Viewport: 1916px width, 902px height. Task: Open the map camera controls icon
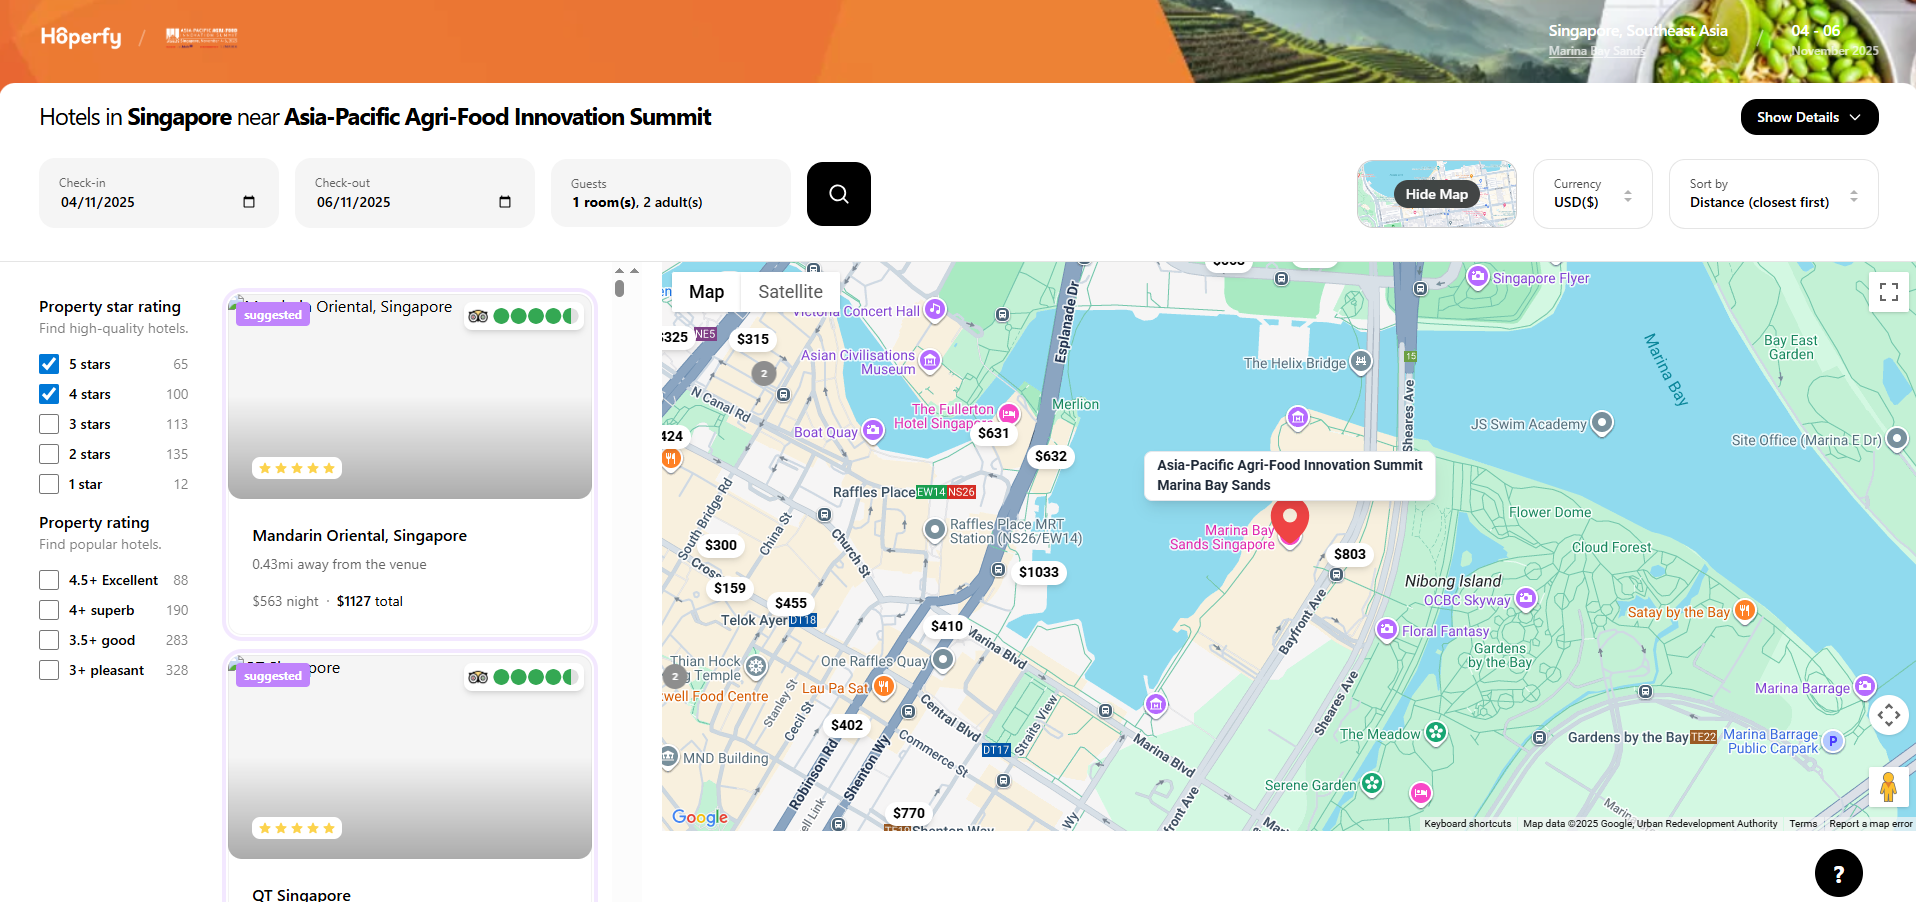[1889, 714]
